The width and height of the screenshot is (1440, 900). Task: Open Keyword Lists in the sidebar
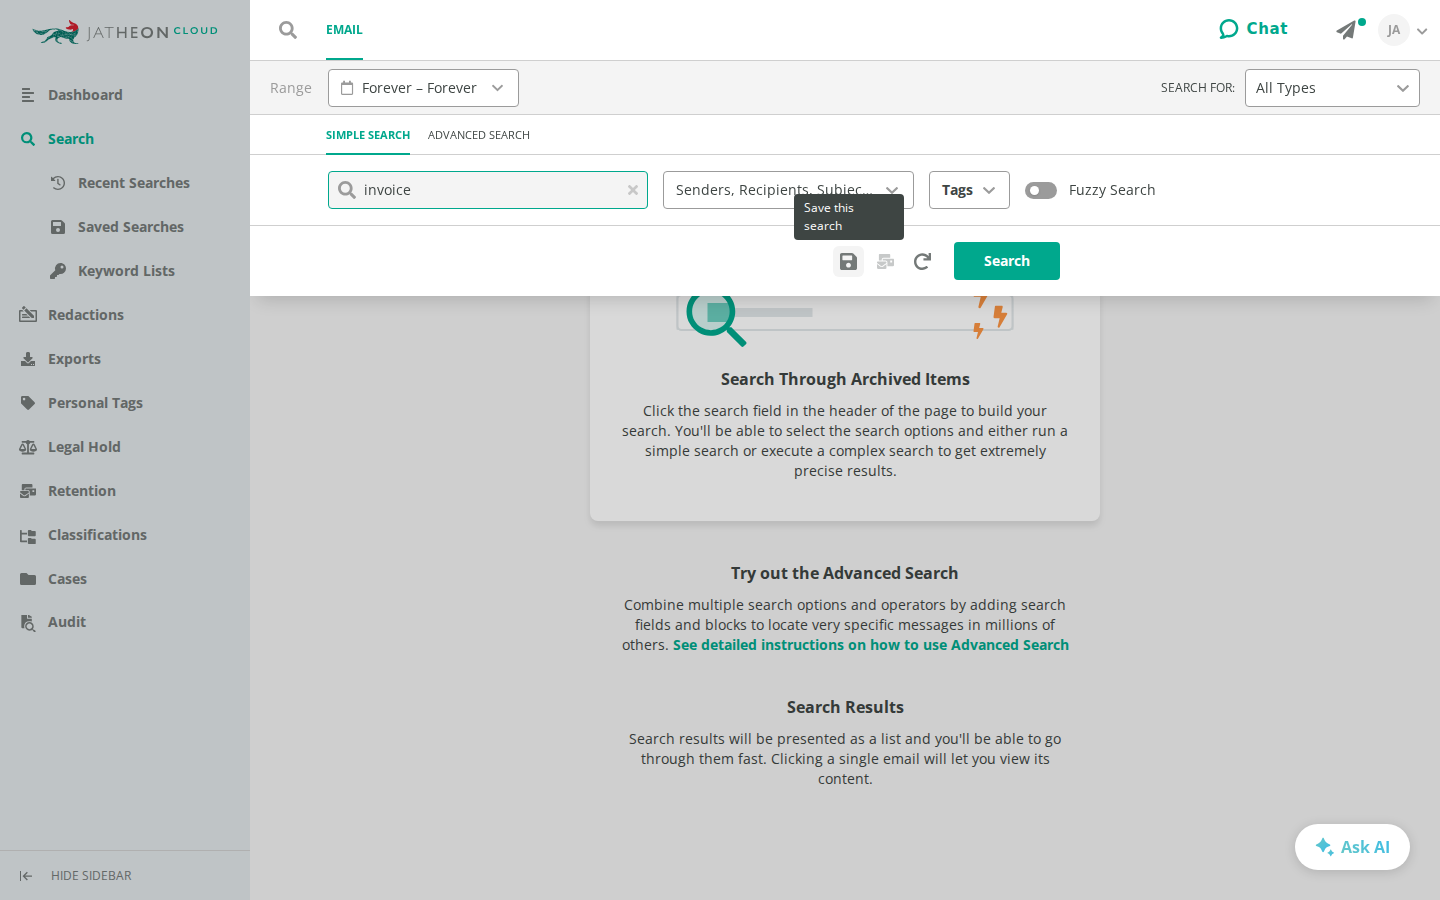pyautogui.click(x=125, y=271)
